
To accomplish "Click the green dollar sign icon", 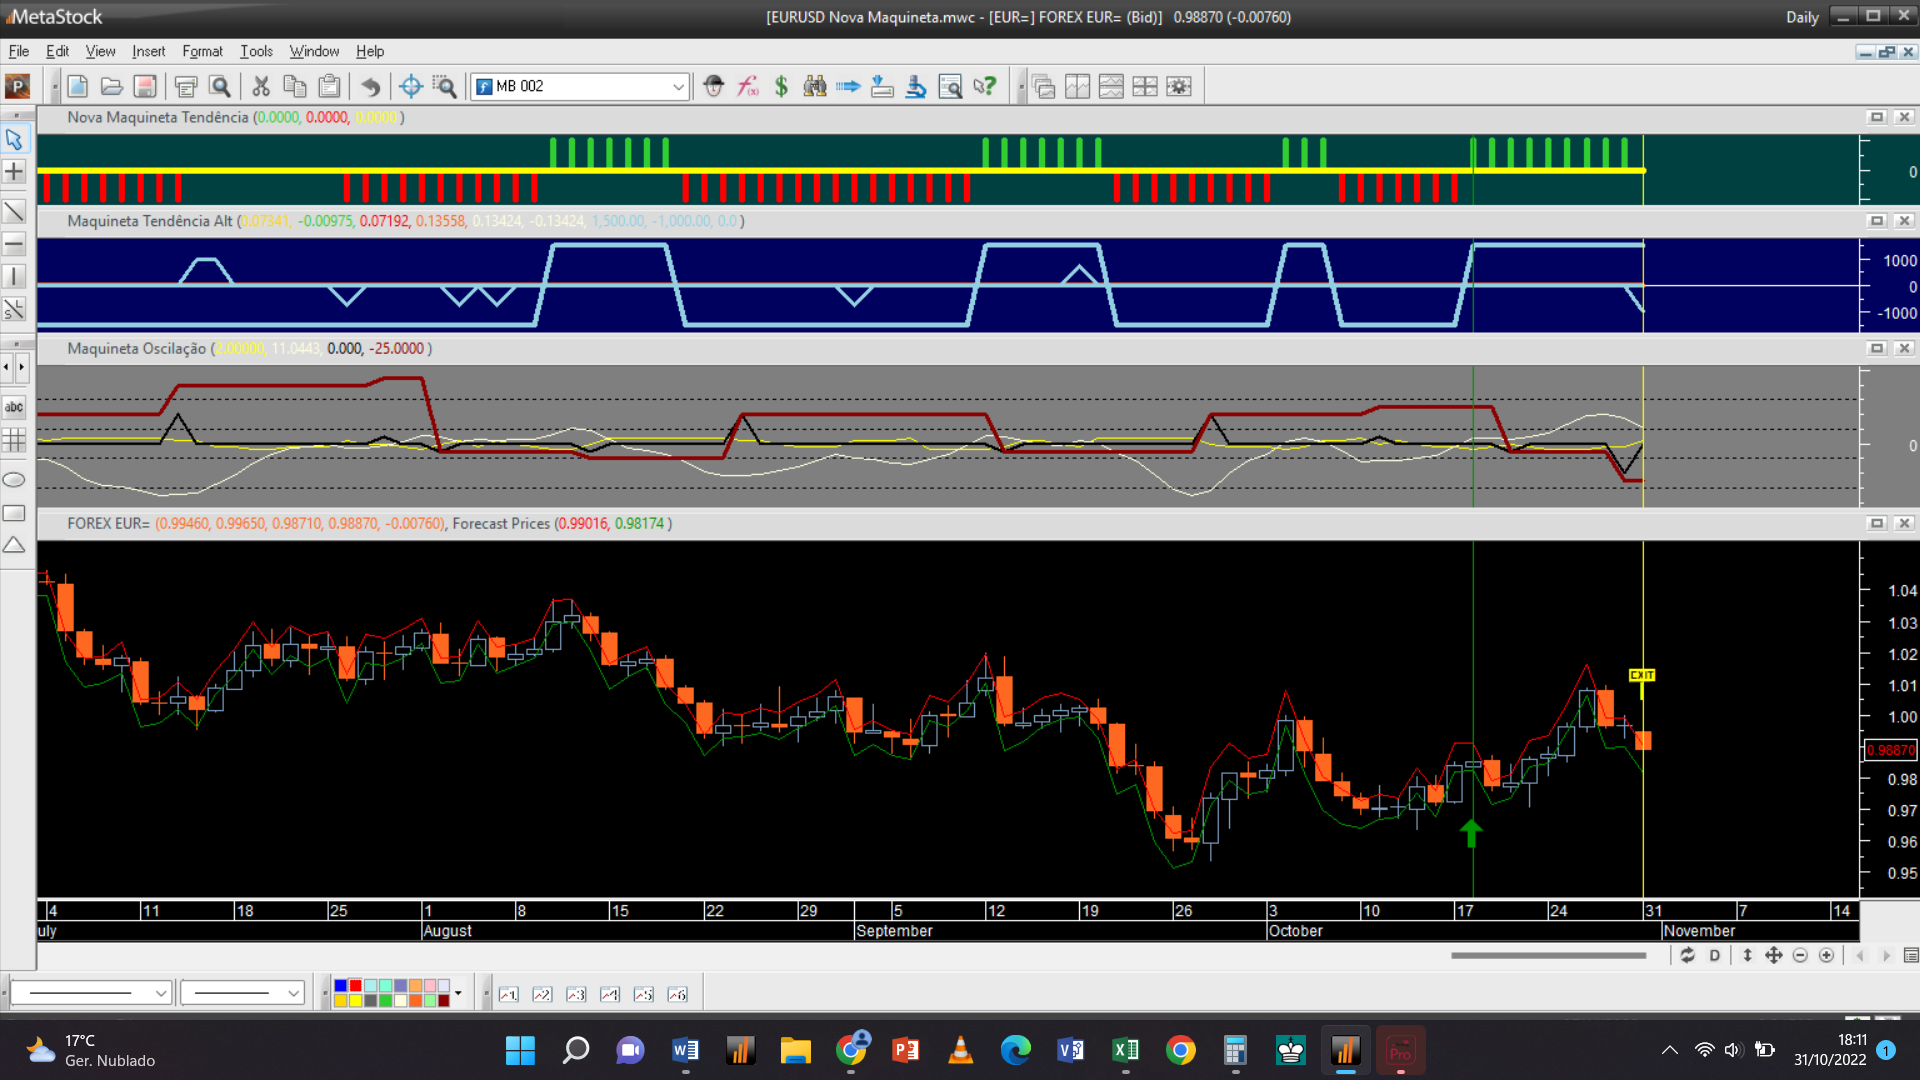I will pyautogui.click(x=781, y=87).
